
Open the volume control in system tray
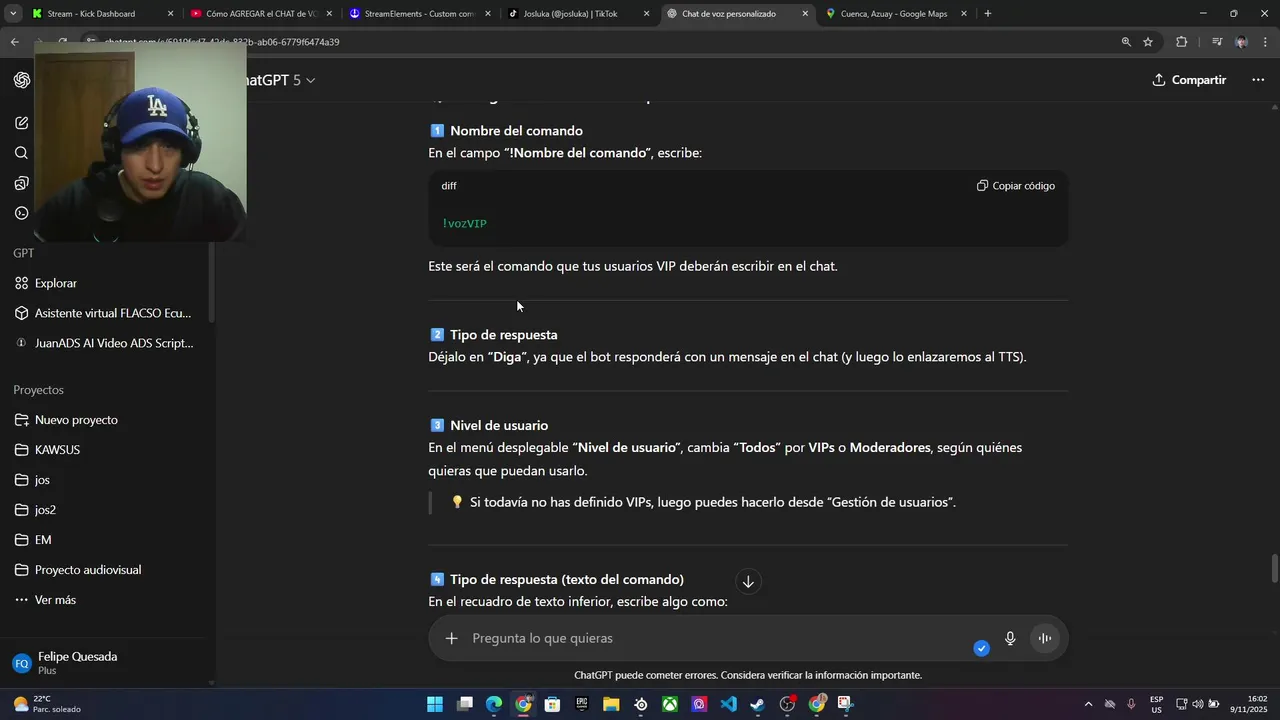[1198, 704]
